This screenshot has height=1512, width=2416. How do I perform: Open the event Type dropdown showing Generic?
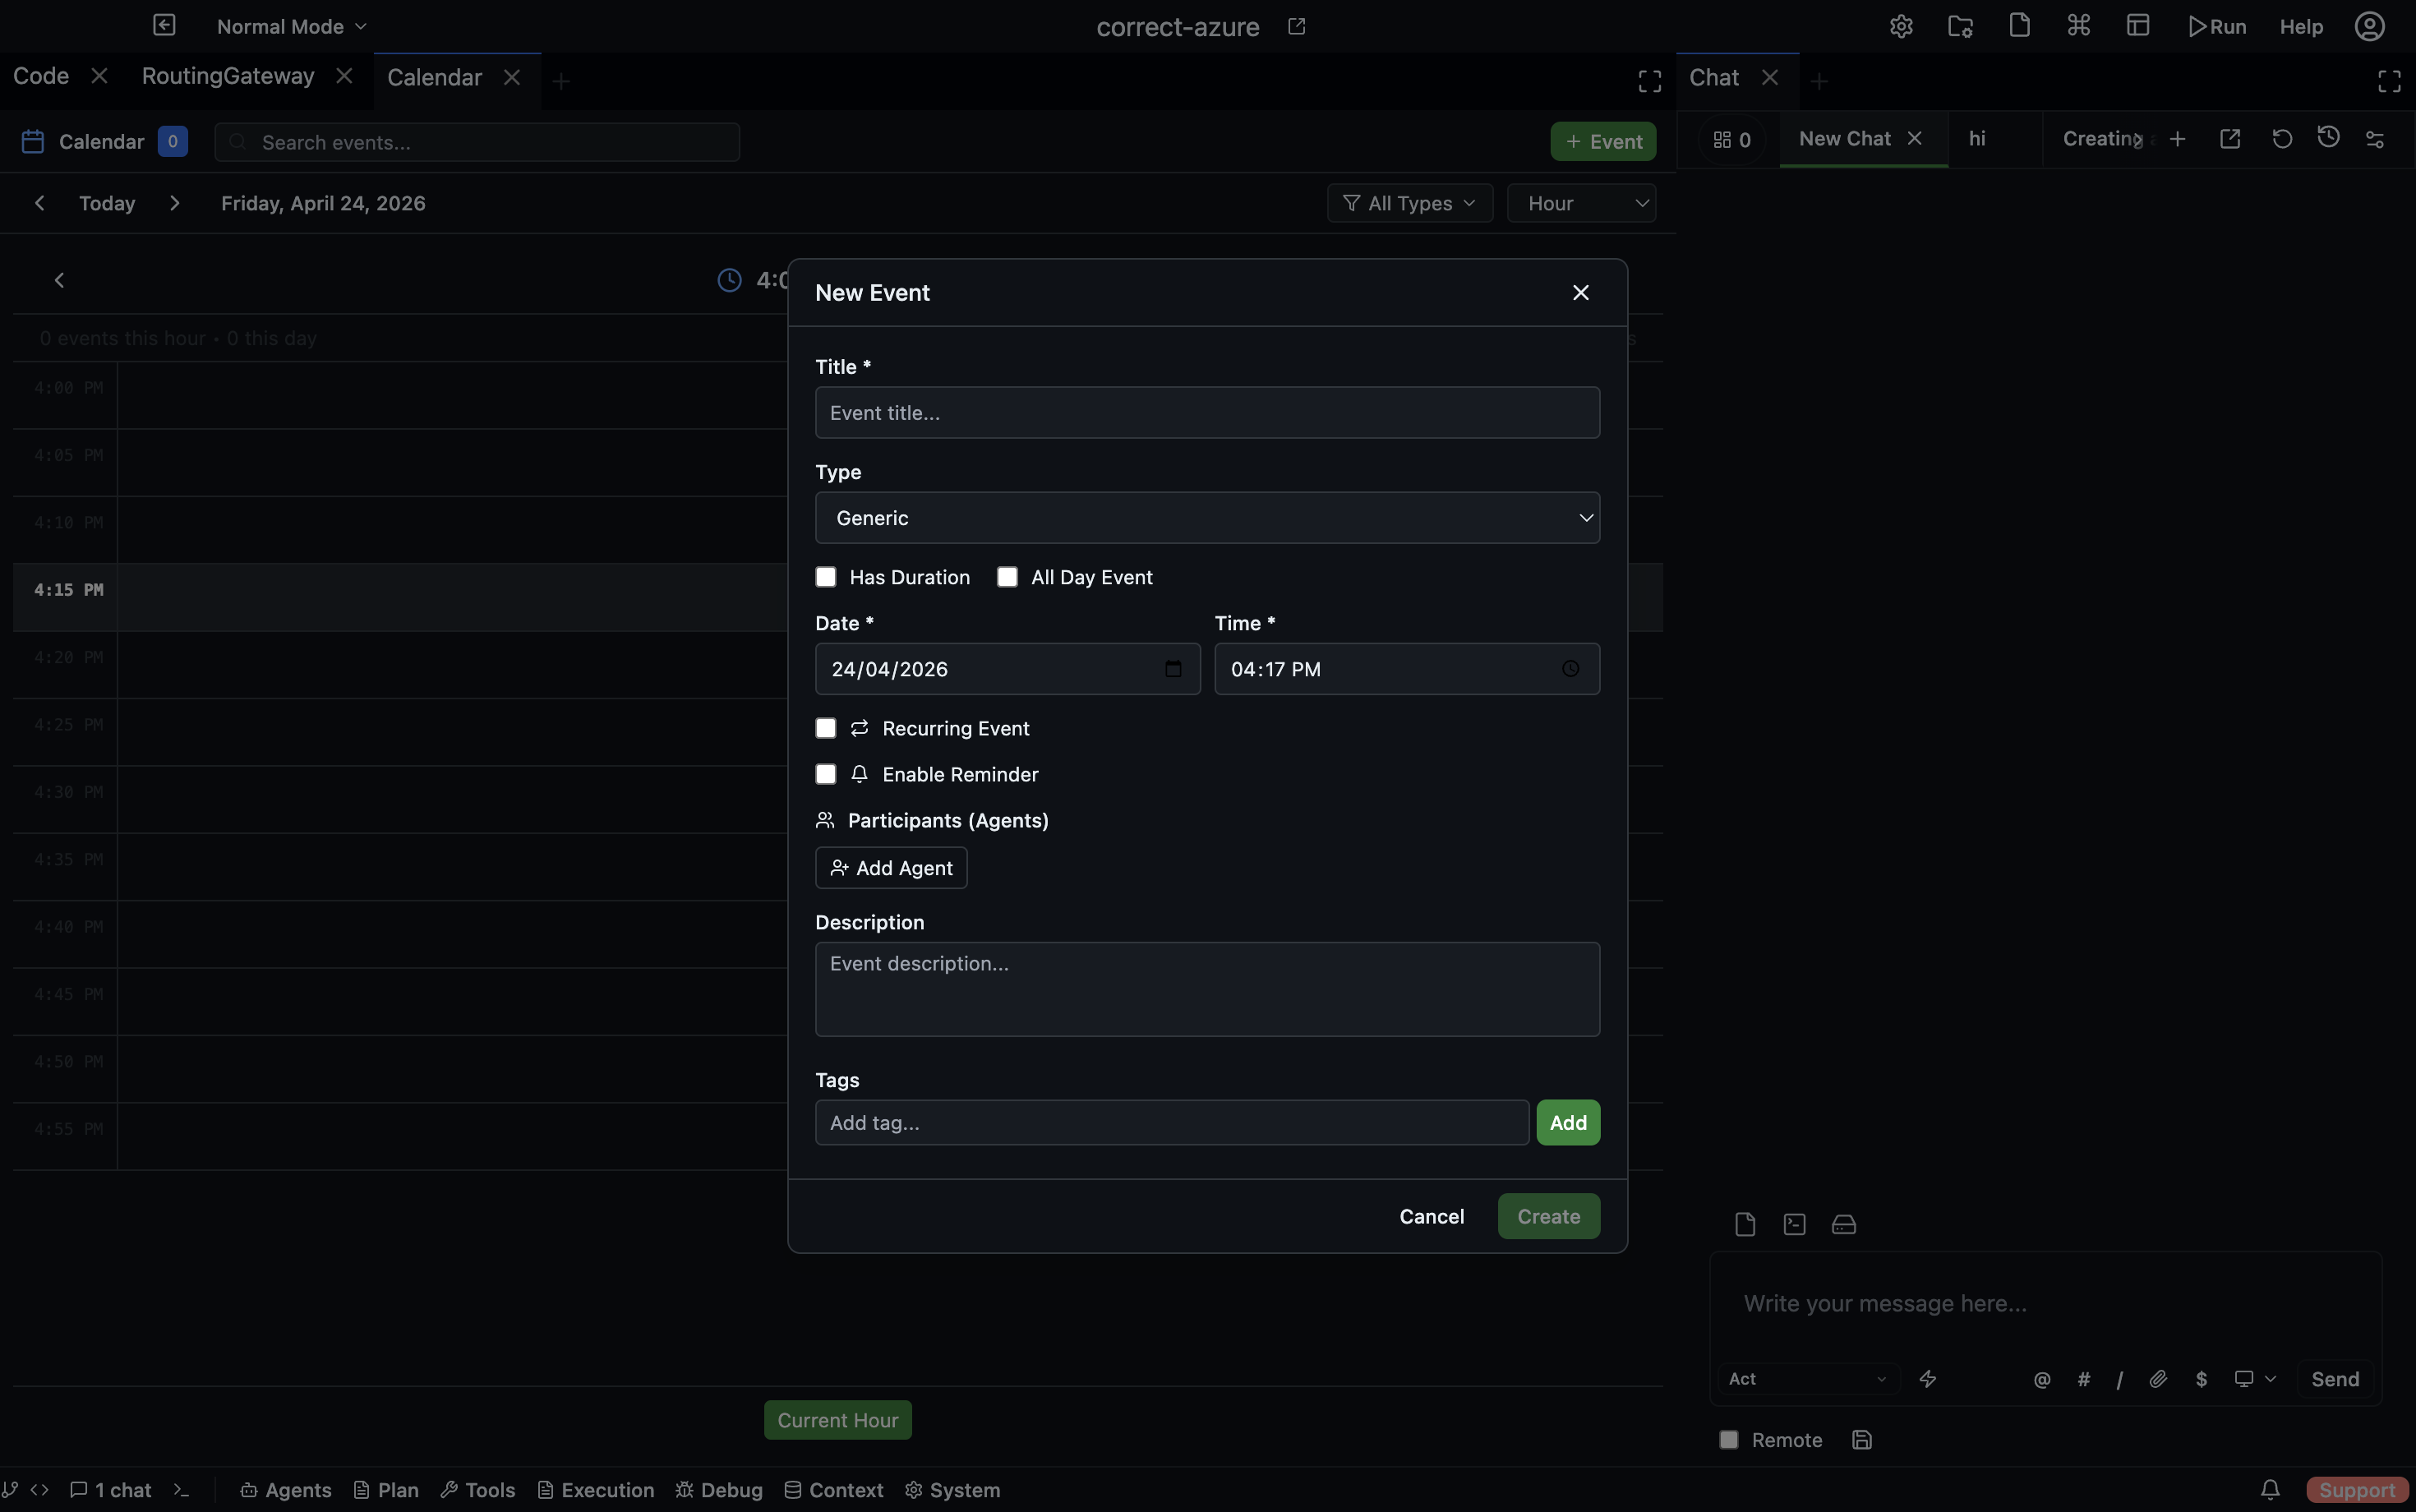tap(1205, 517)
